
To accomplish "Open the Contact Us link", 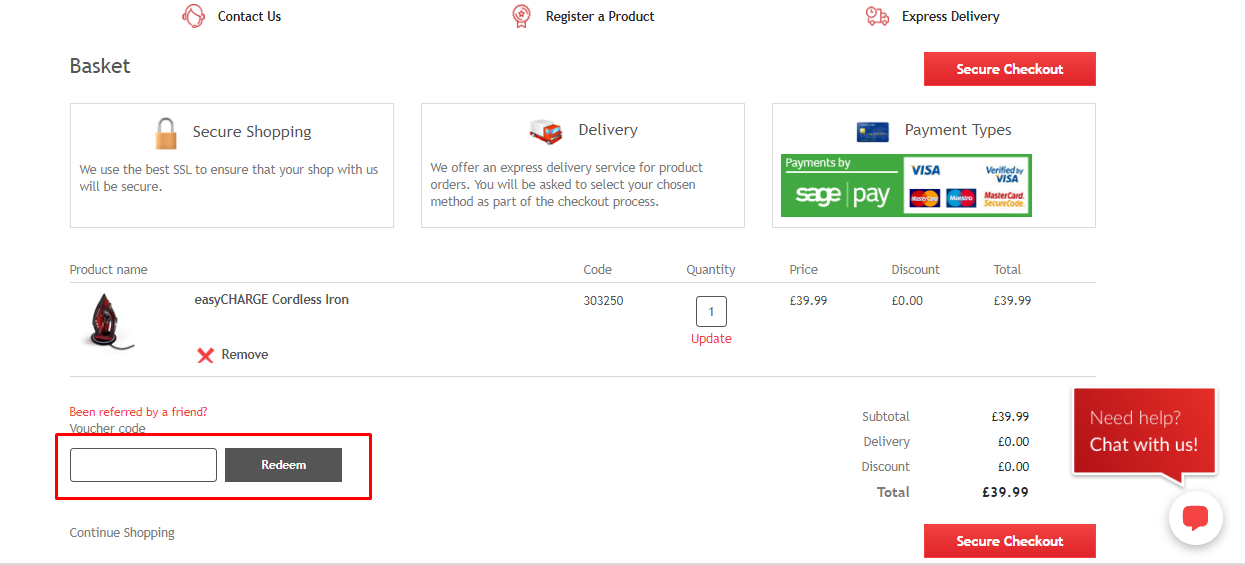I will [x=249, y=16].
